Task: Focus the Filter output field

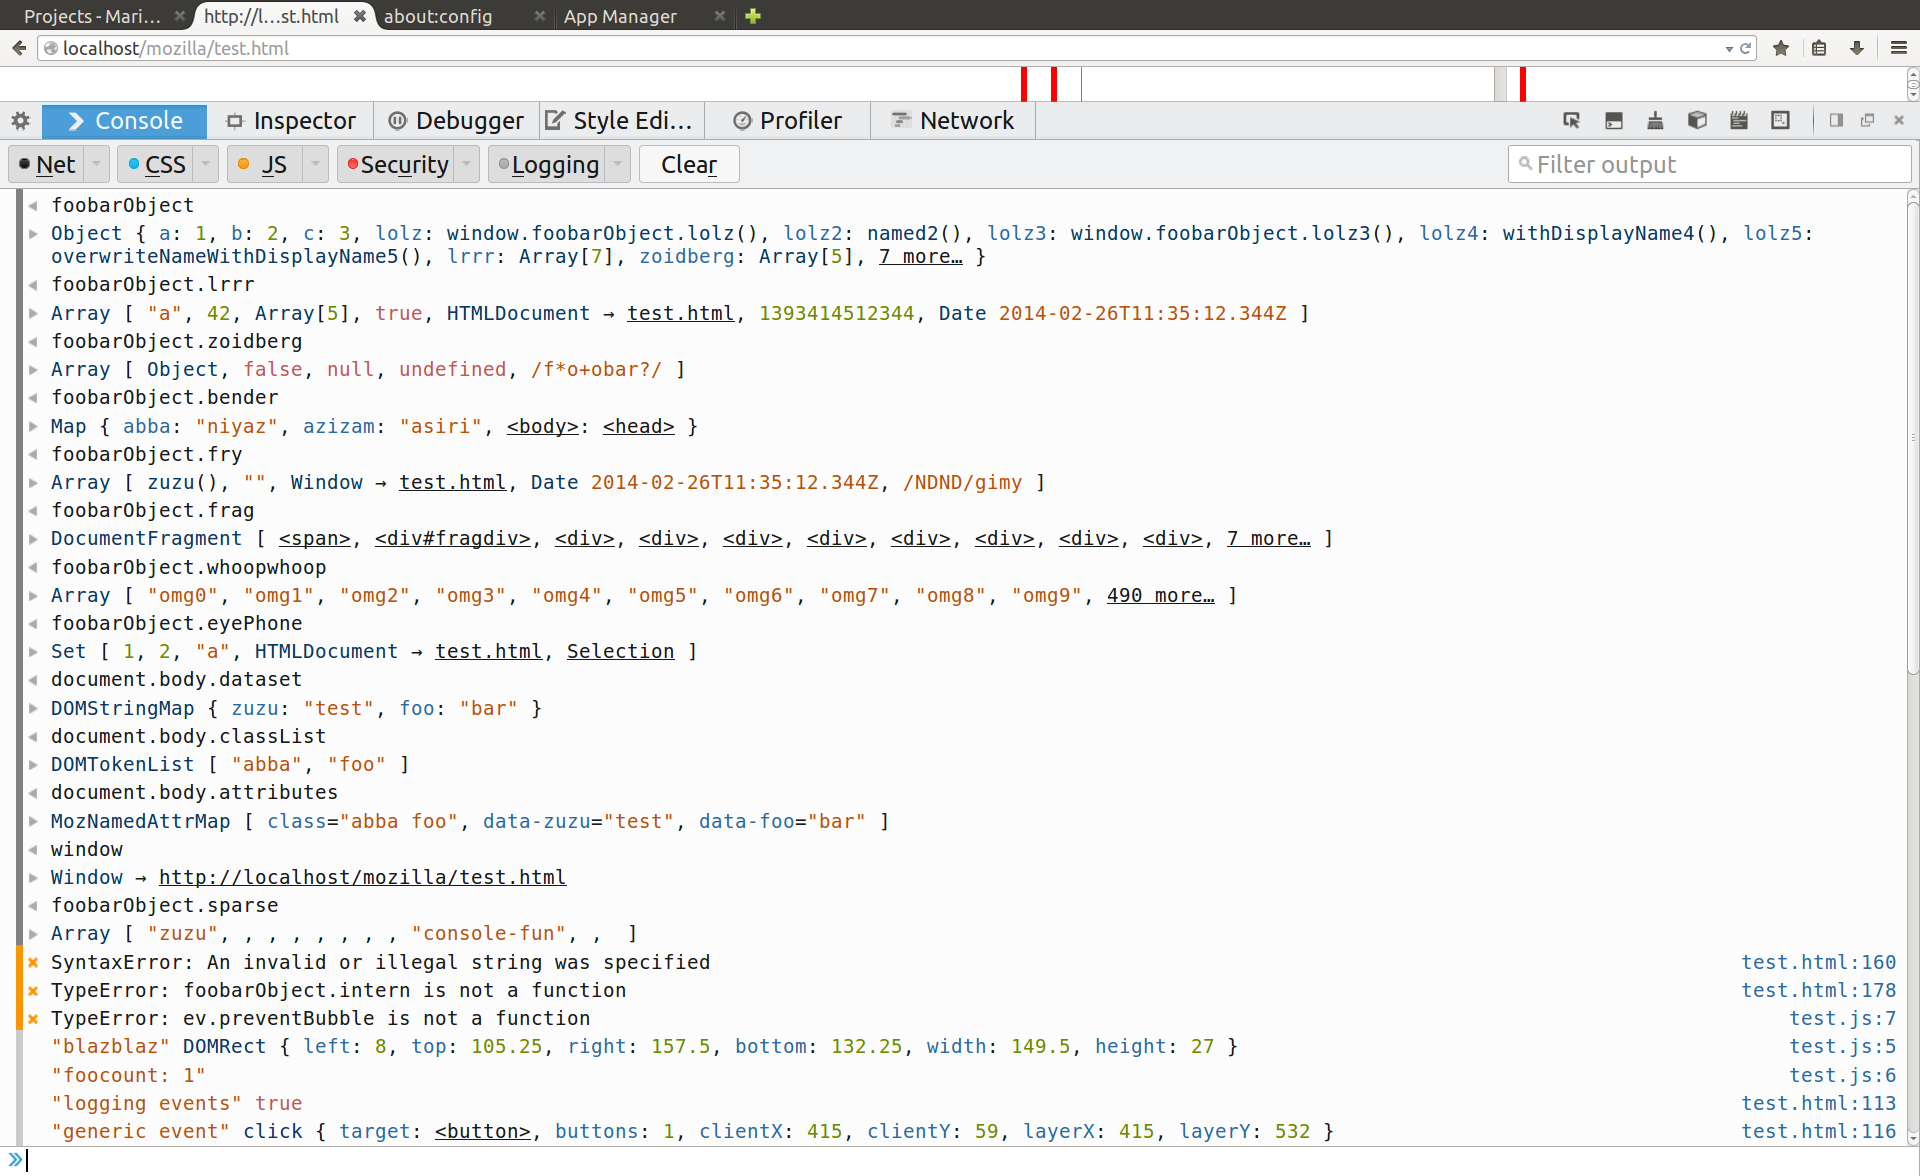Action: (x=1710, y=165)
